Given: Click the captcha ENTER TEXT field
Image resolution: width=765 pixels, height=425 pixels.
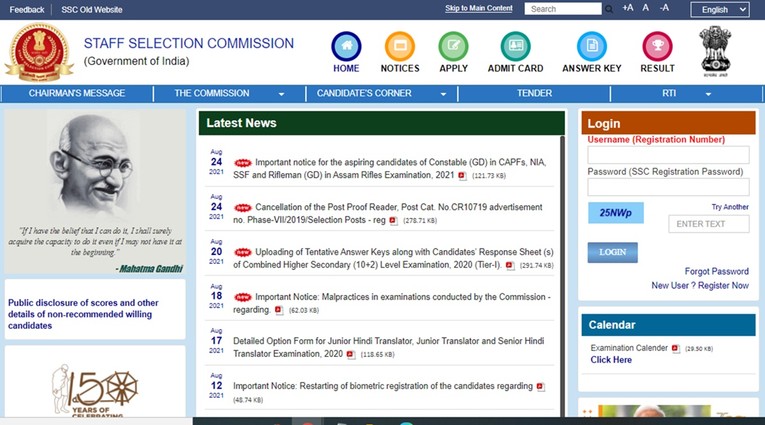Looking at the screenshot, I should coord(708,224).
